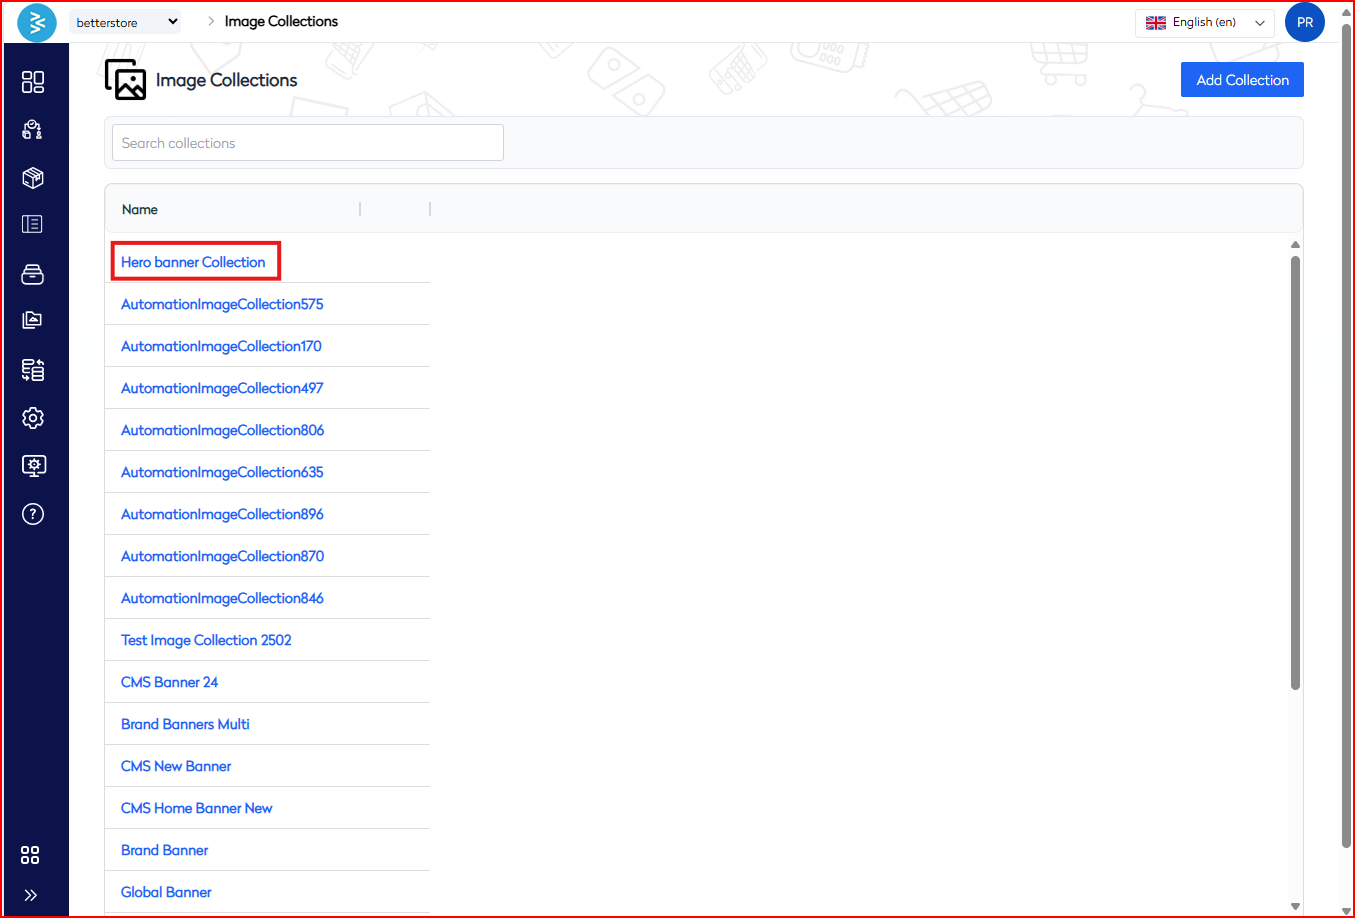Open the help question mark icon
This screenshot has height=918, width=1355.
33,514
